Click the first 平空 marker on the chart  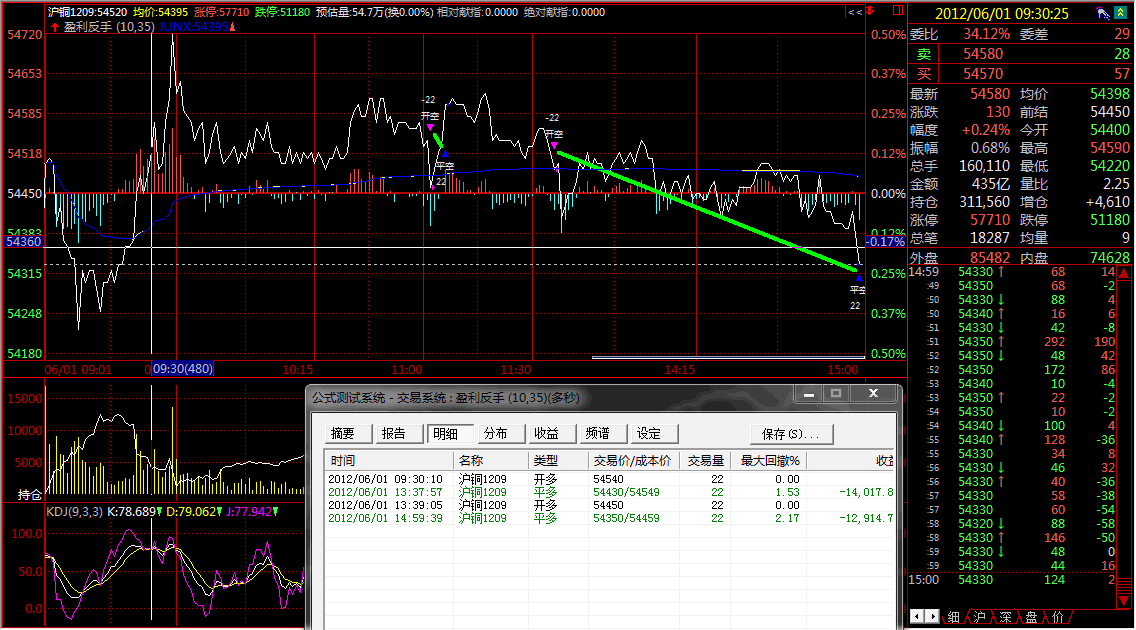pos(445,167)
